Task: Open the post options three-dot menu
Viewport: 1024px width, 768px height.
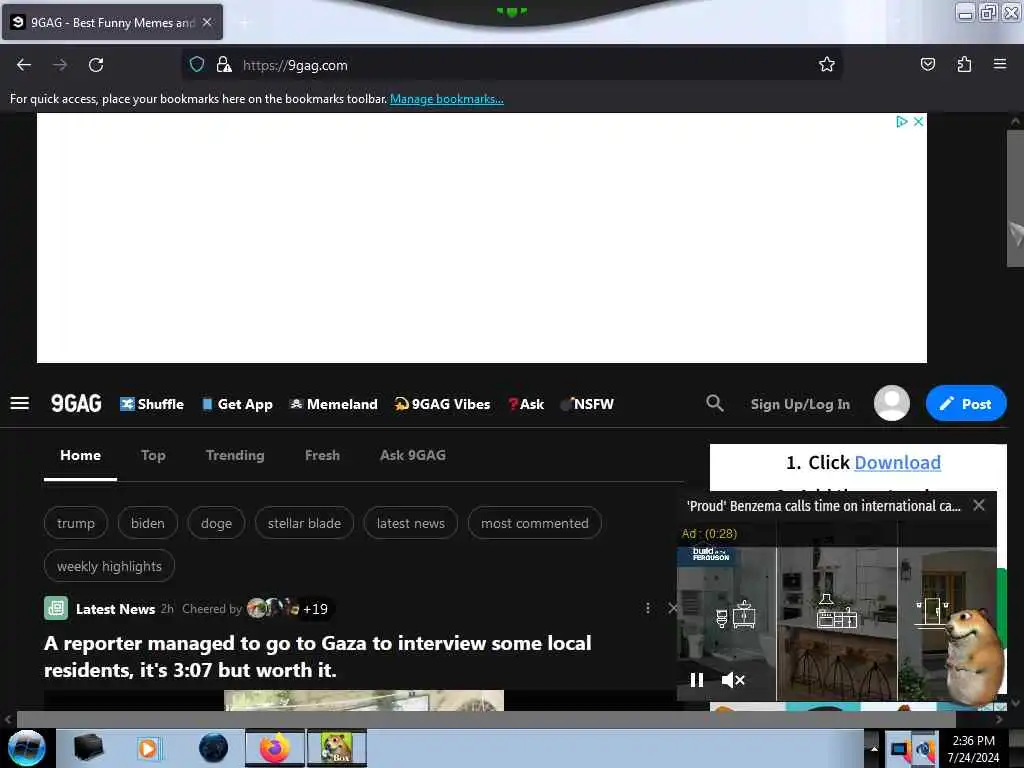Action: pyautogui.click(x=648, y=609)
